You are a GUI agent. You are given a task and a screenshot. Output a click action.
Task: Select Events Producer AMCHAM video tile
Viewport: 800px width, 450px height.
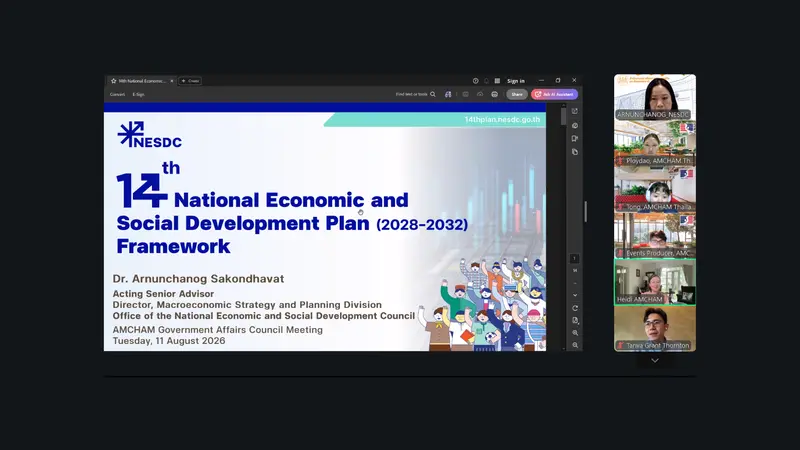pos(655,236)
